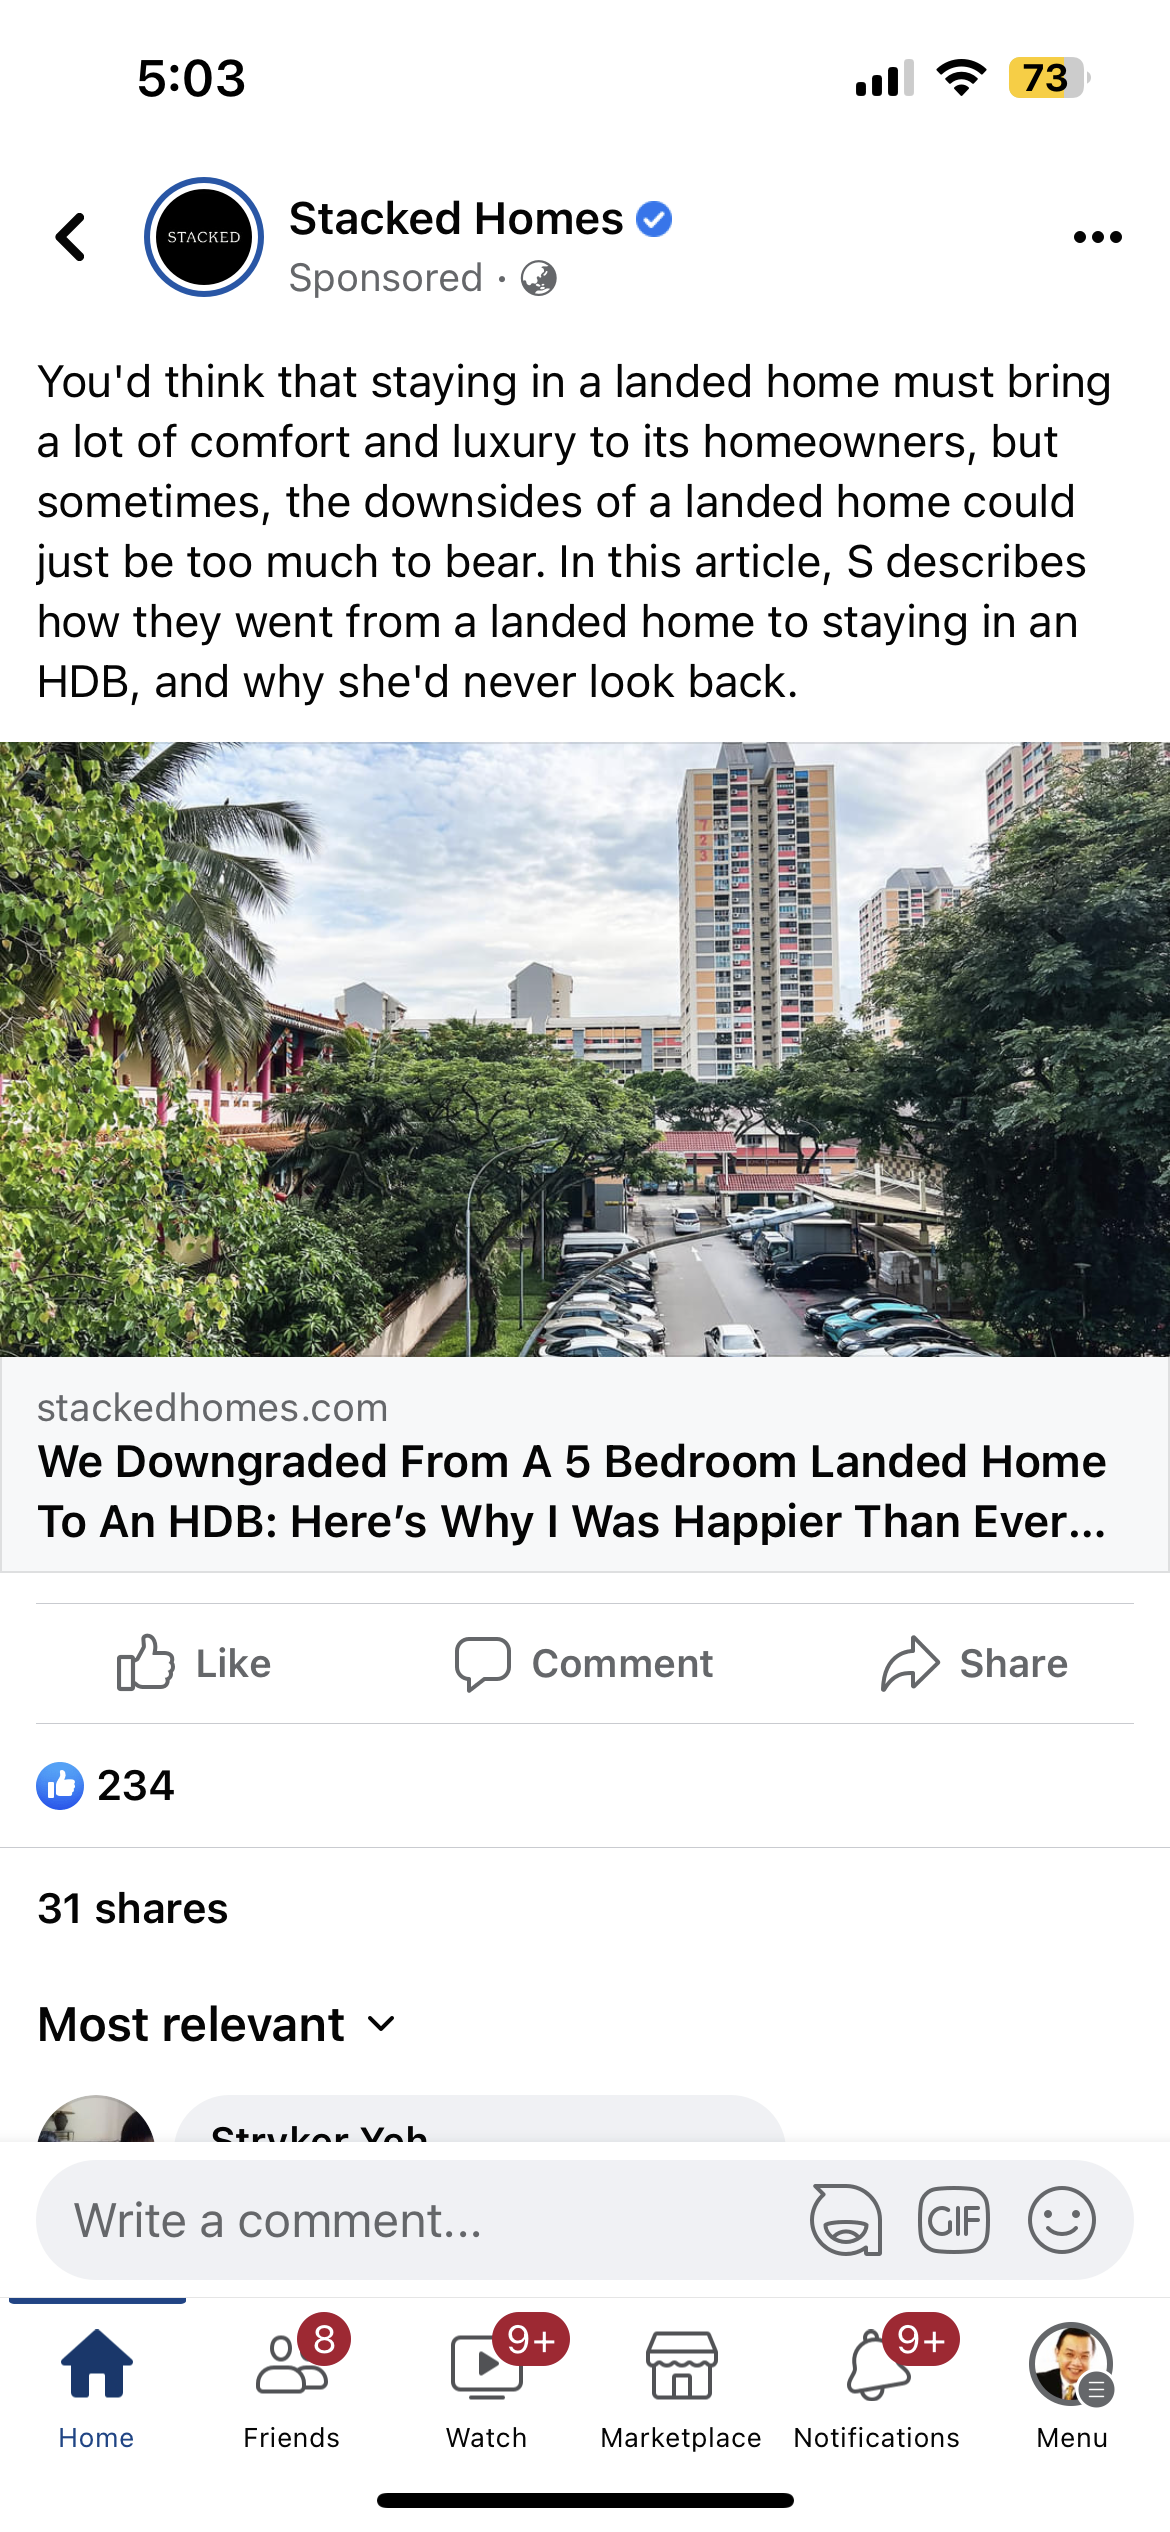This screenshot has width=1170, height=2532.
Task: Open the stackedhomes.com article headline link
Action: click(x=572, y=1492)
